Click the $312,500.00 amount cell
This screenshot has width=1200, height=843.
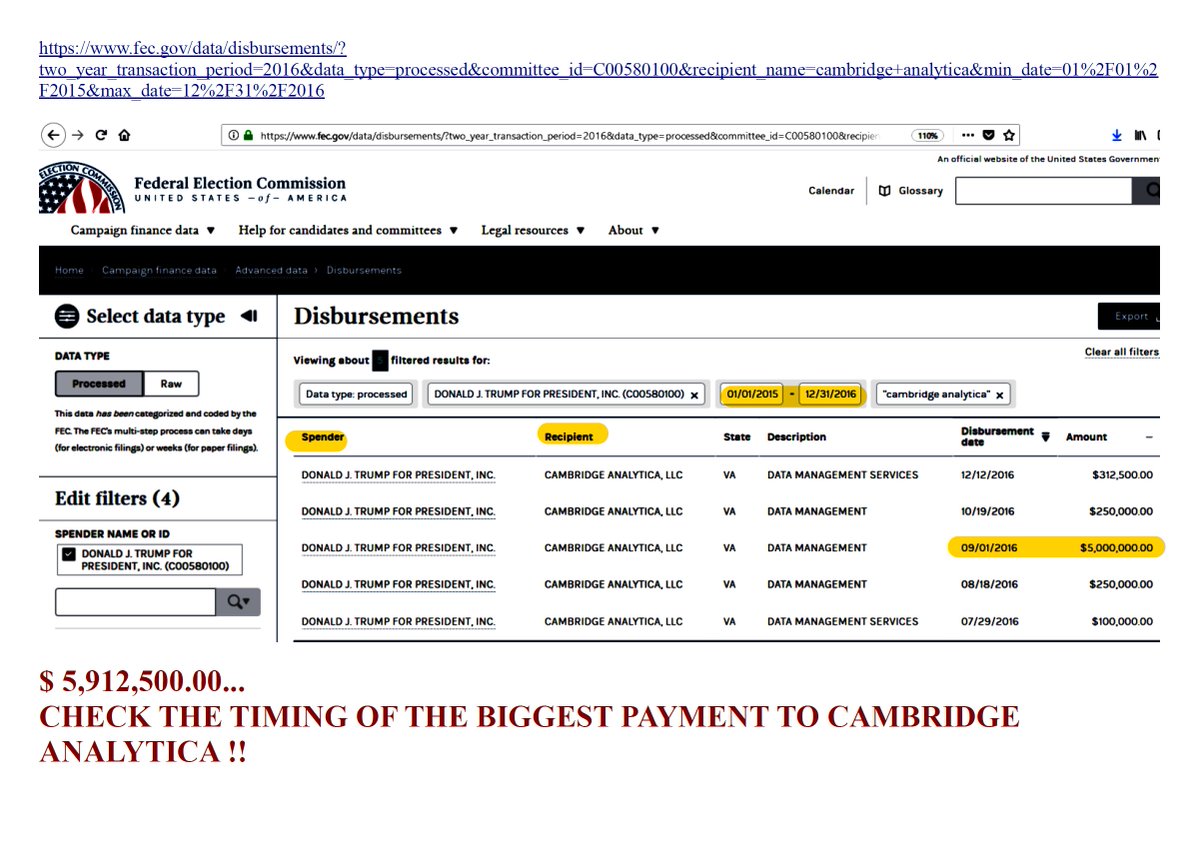pos(1122,475)
